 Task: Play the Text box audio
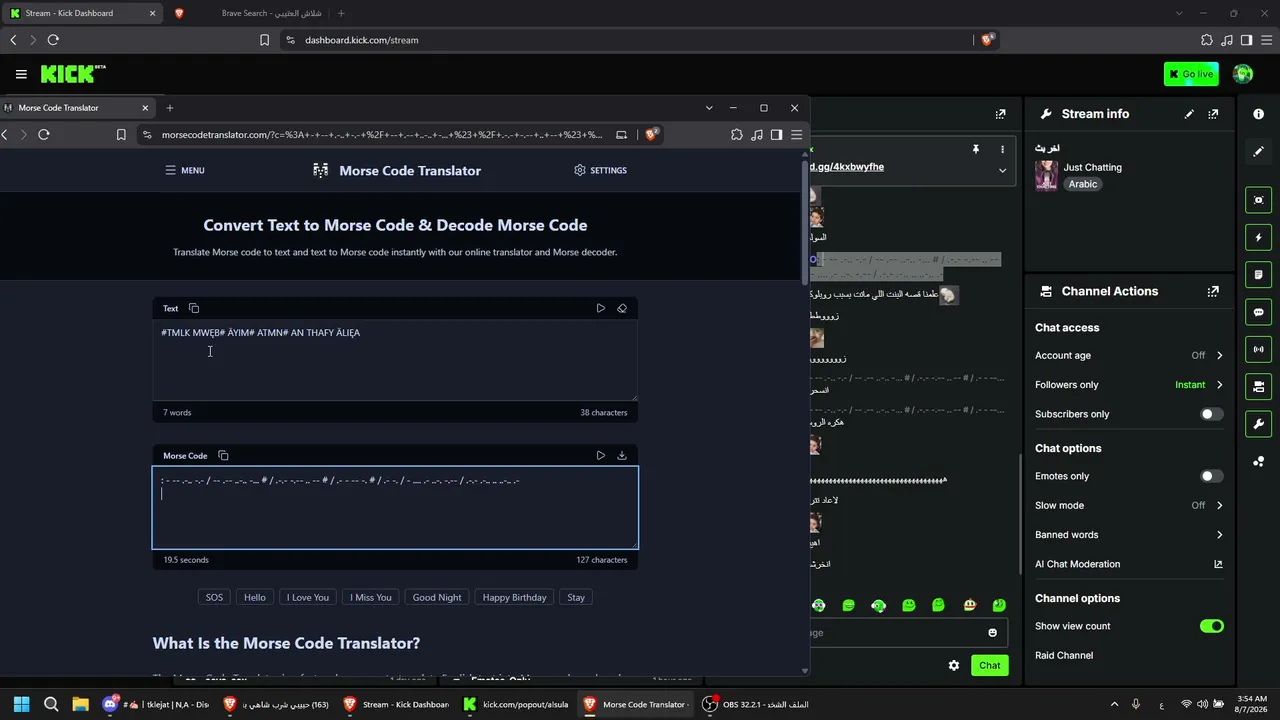click(600, 308)
